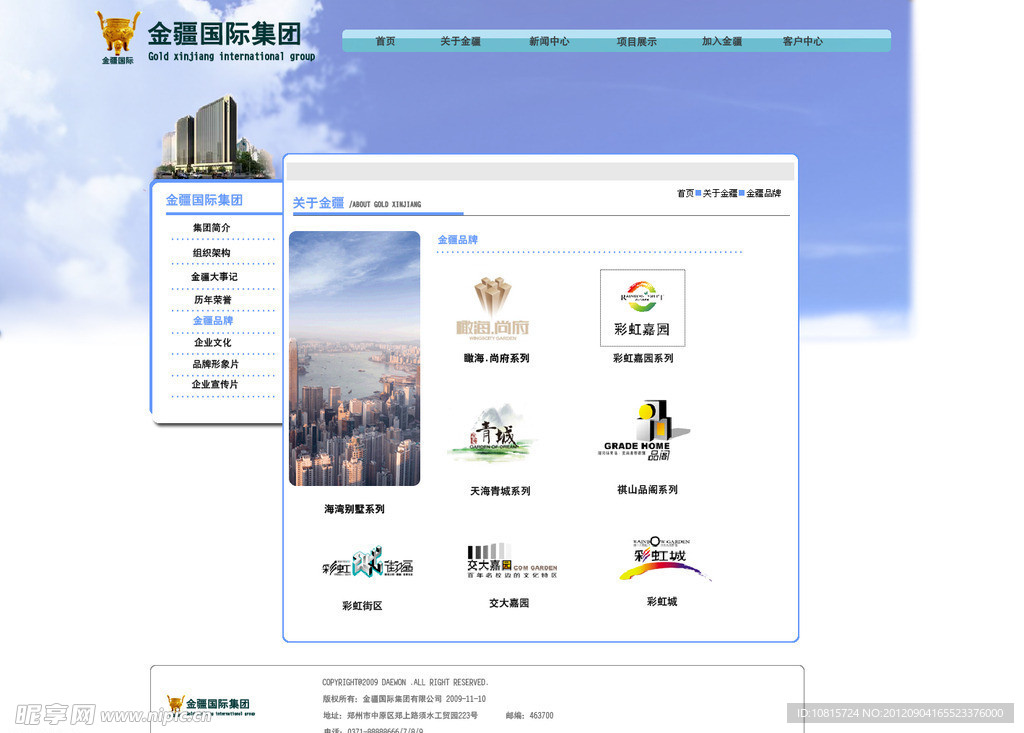Viewport: 1024px width, 733px height.
Task: Open 客户中心 in top navigation
Action: pyautogui.click(x=803, y=41)
